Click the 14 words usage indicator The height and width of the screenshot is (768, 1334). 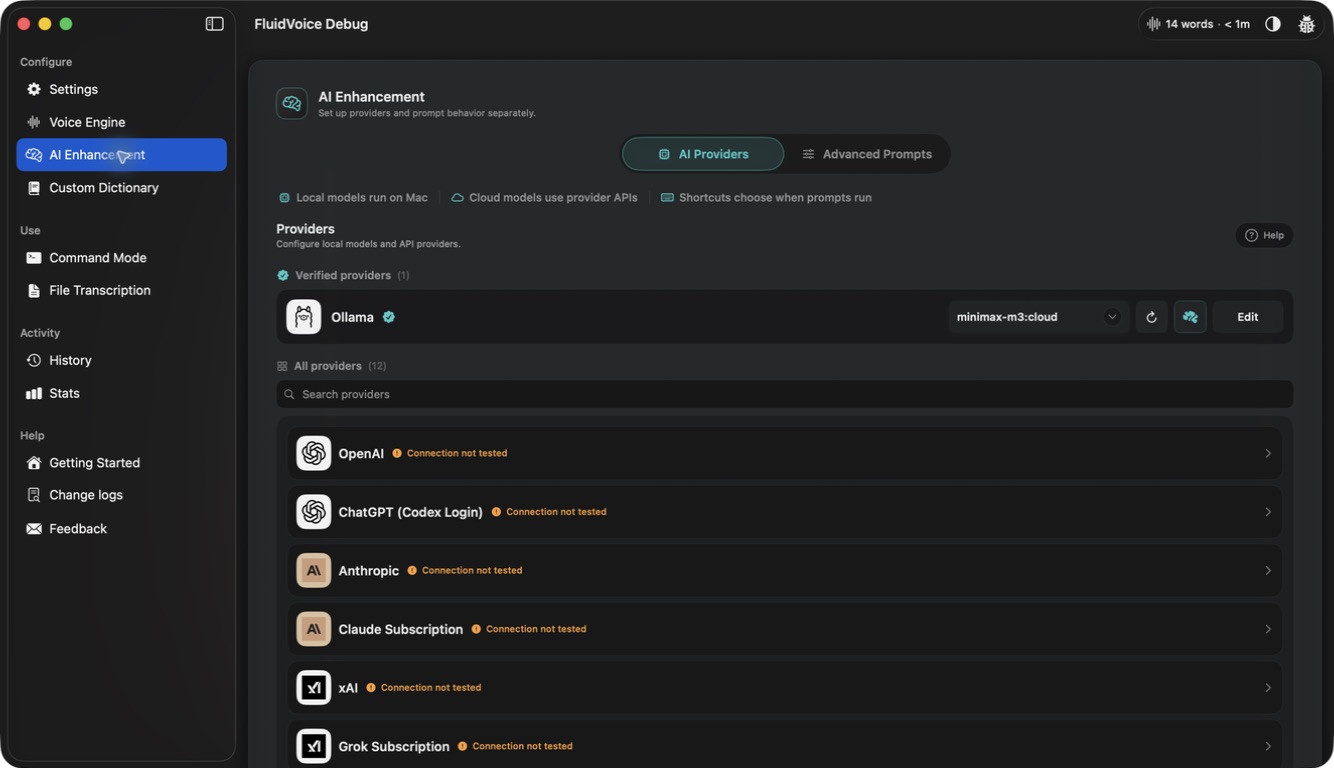coord(1198,24)
